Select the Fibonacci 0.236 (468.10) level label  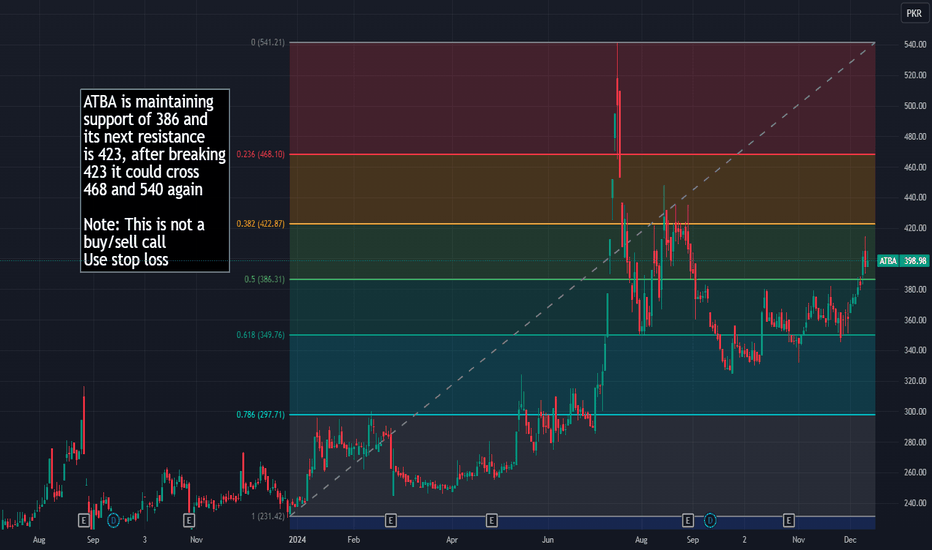pyautogui.click(x=260, y=155)
